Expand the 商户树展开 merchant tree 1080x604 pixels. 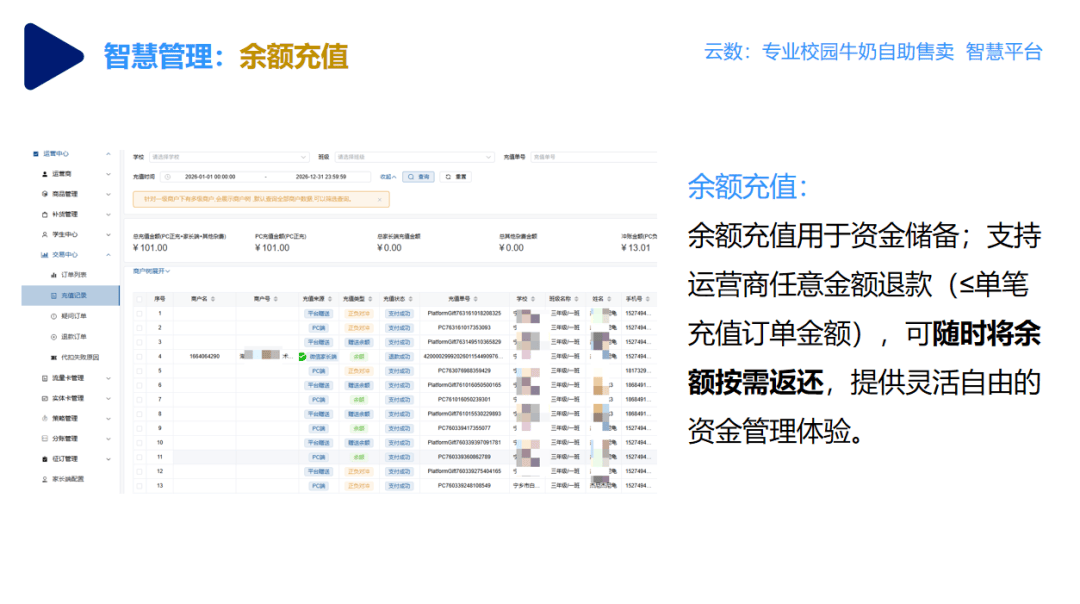[152, 271]
